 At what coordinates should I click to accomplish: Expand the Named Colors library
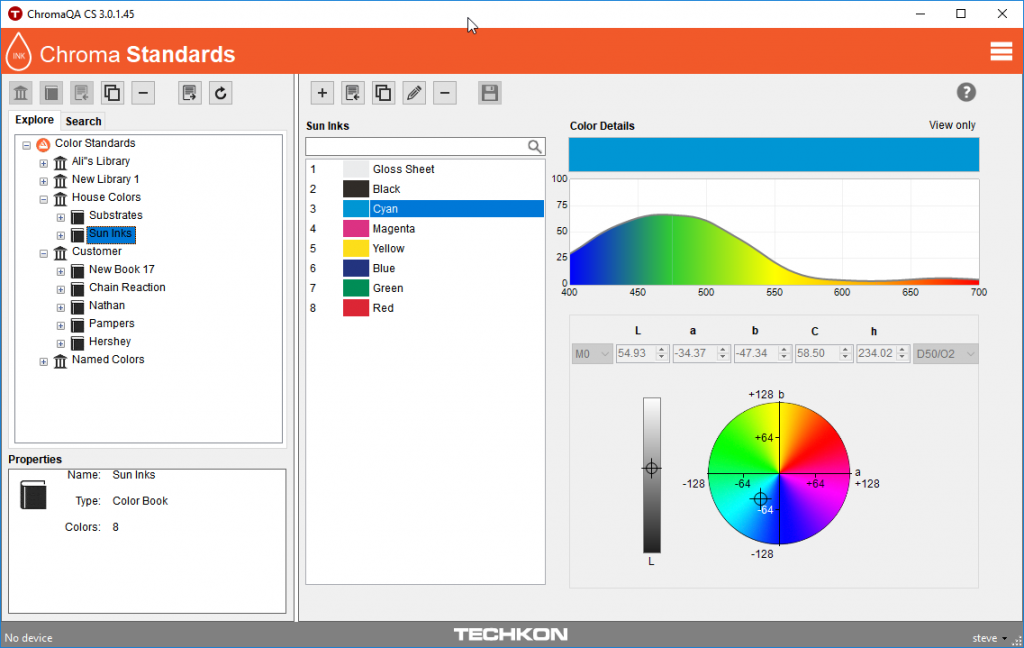click(43, 361)
